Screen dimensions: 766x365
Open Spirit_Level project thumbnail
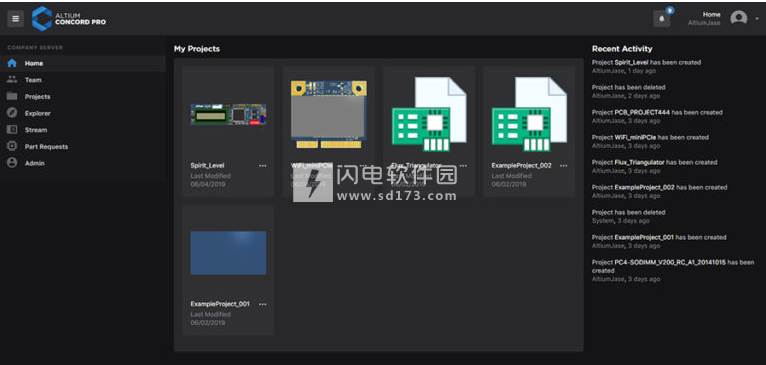pyautogui.click(x=228, y=114)
